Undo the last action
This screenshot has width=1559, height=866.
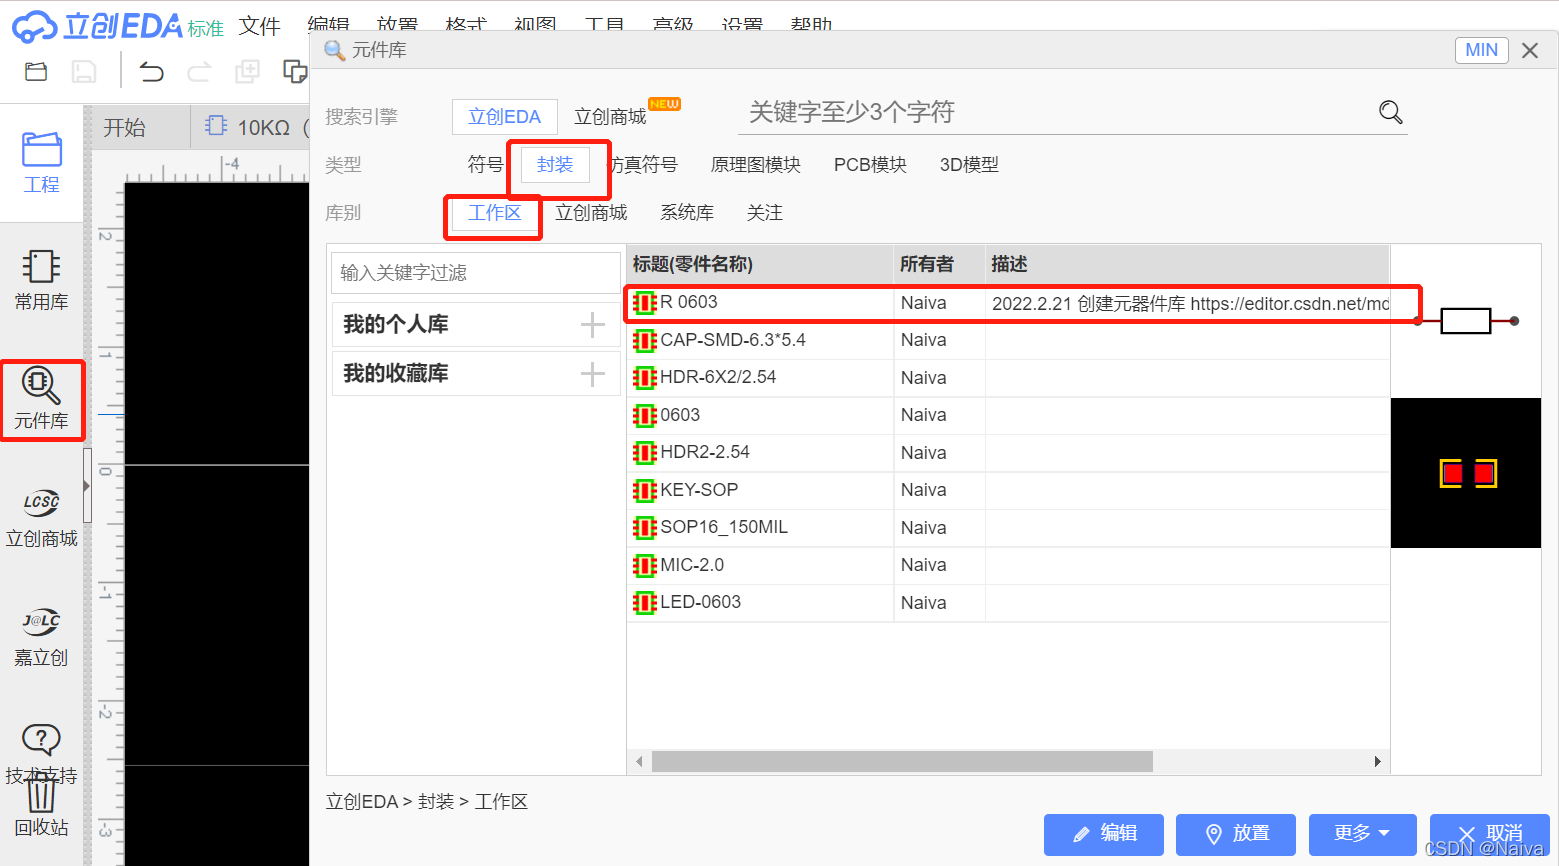coord(151,71)
